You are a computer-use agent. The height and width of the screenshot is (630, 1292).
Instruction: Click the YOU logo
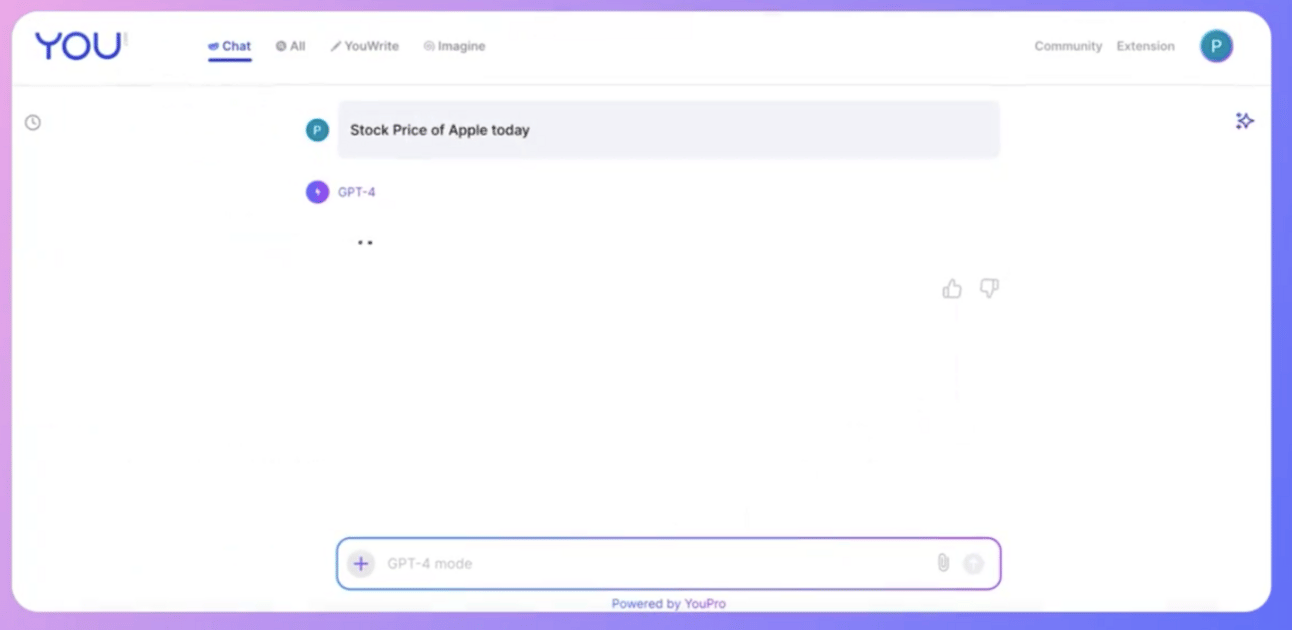pyautogui.click(x=79, y=46)
